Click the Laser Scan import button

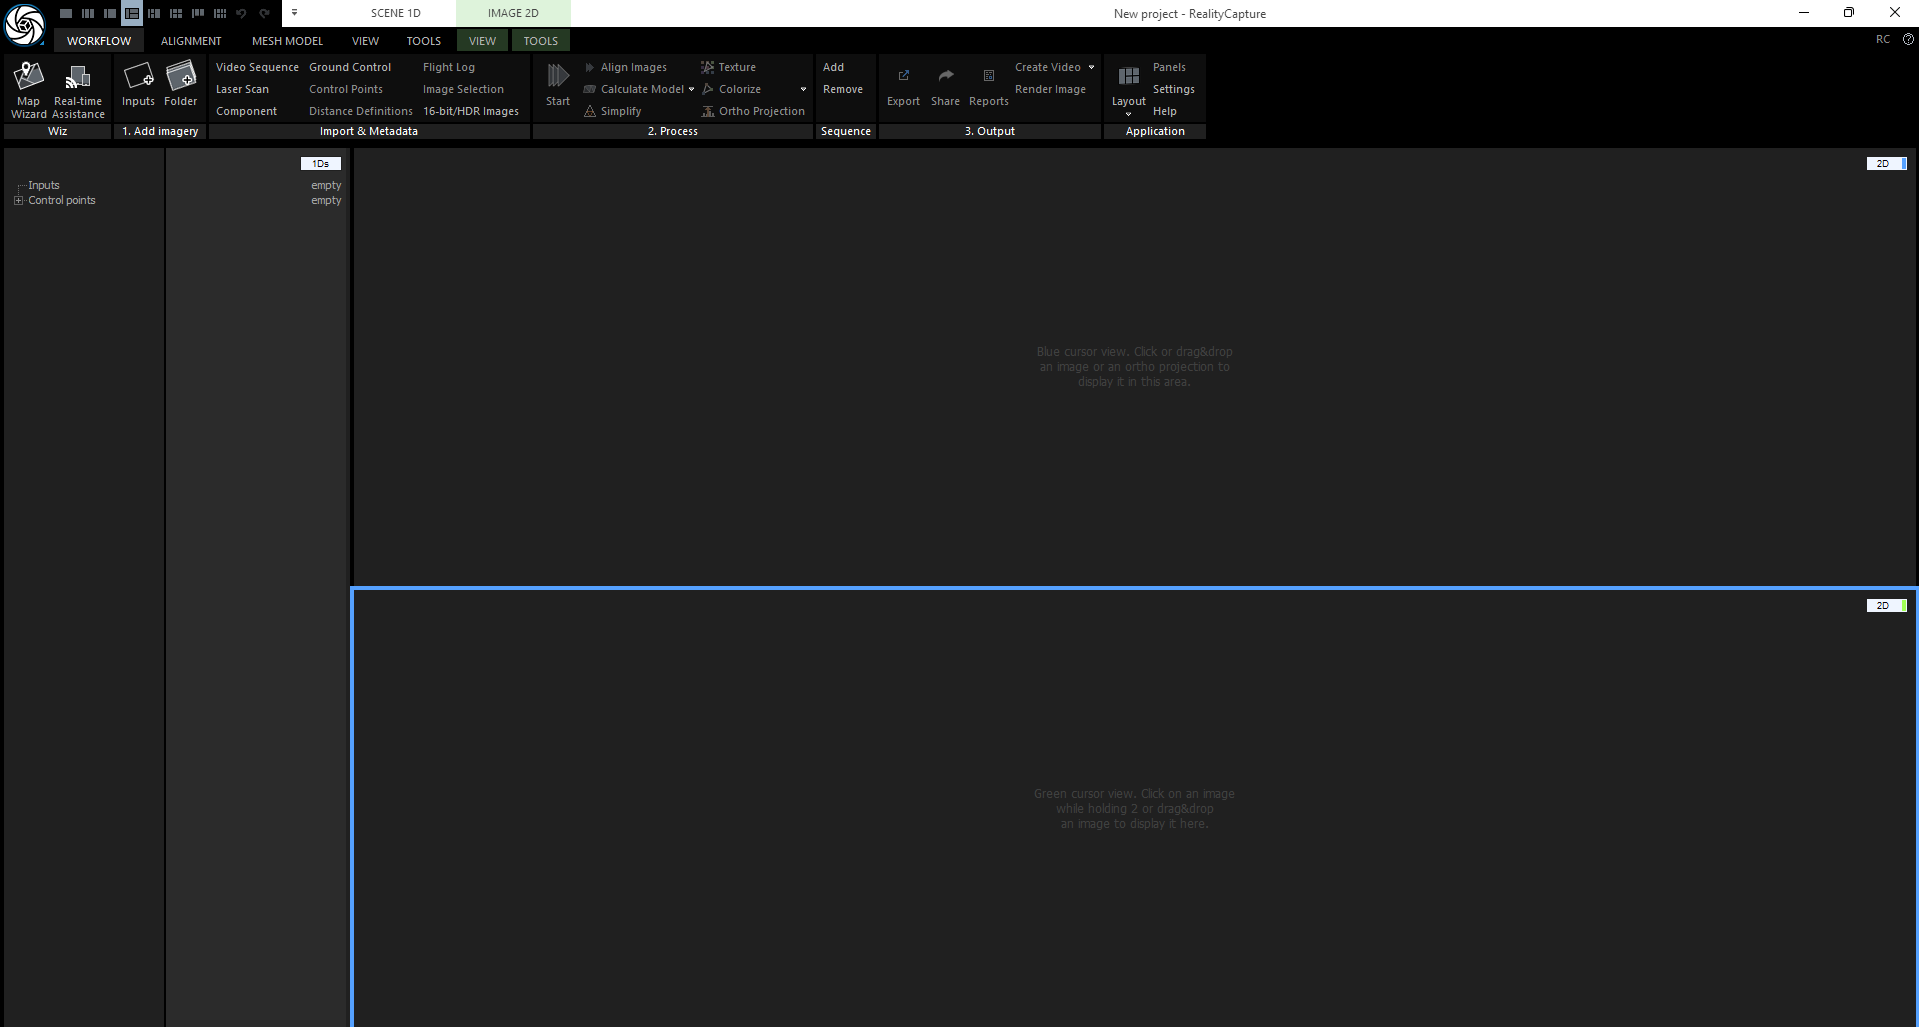point(242,89)
